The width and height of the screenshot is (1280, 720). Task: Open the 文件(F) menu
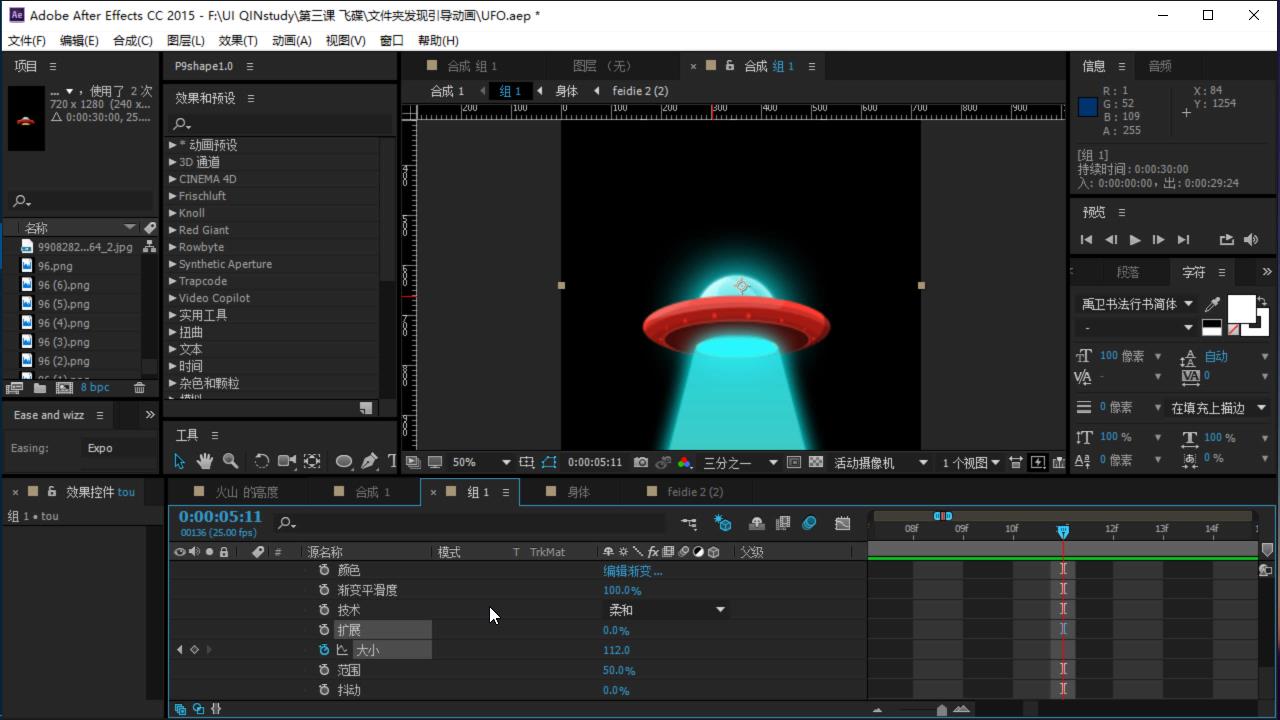tap(27, 41)
